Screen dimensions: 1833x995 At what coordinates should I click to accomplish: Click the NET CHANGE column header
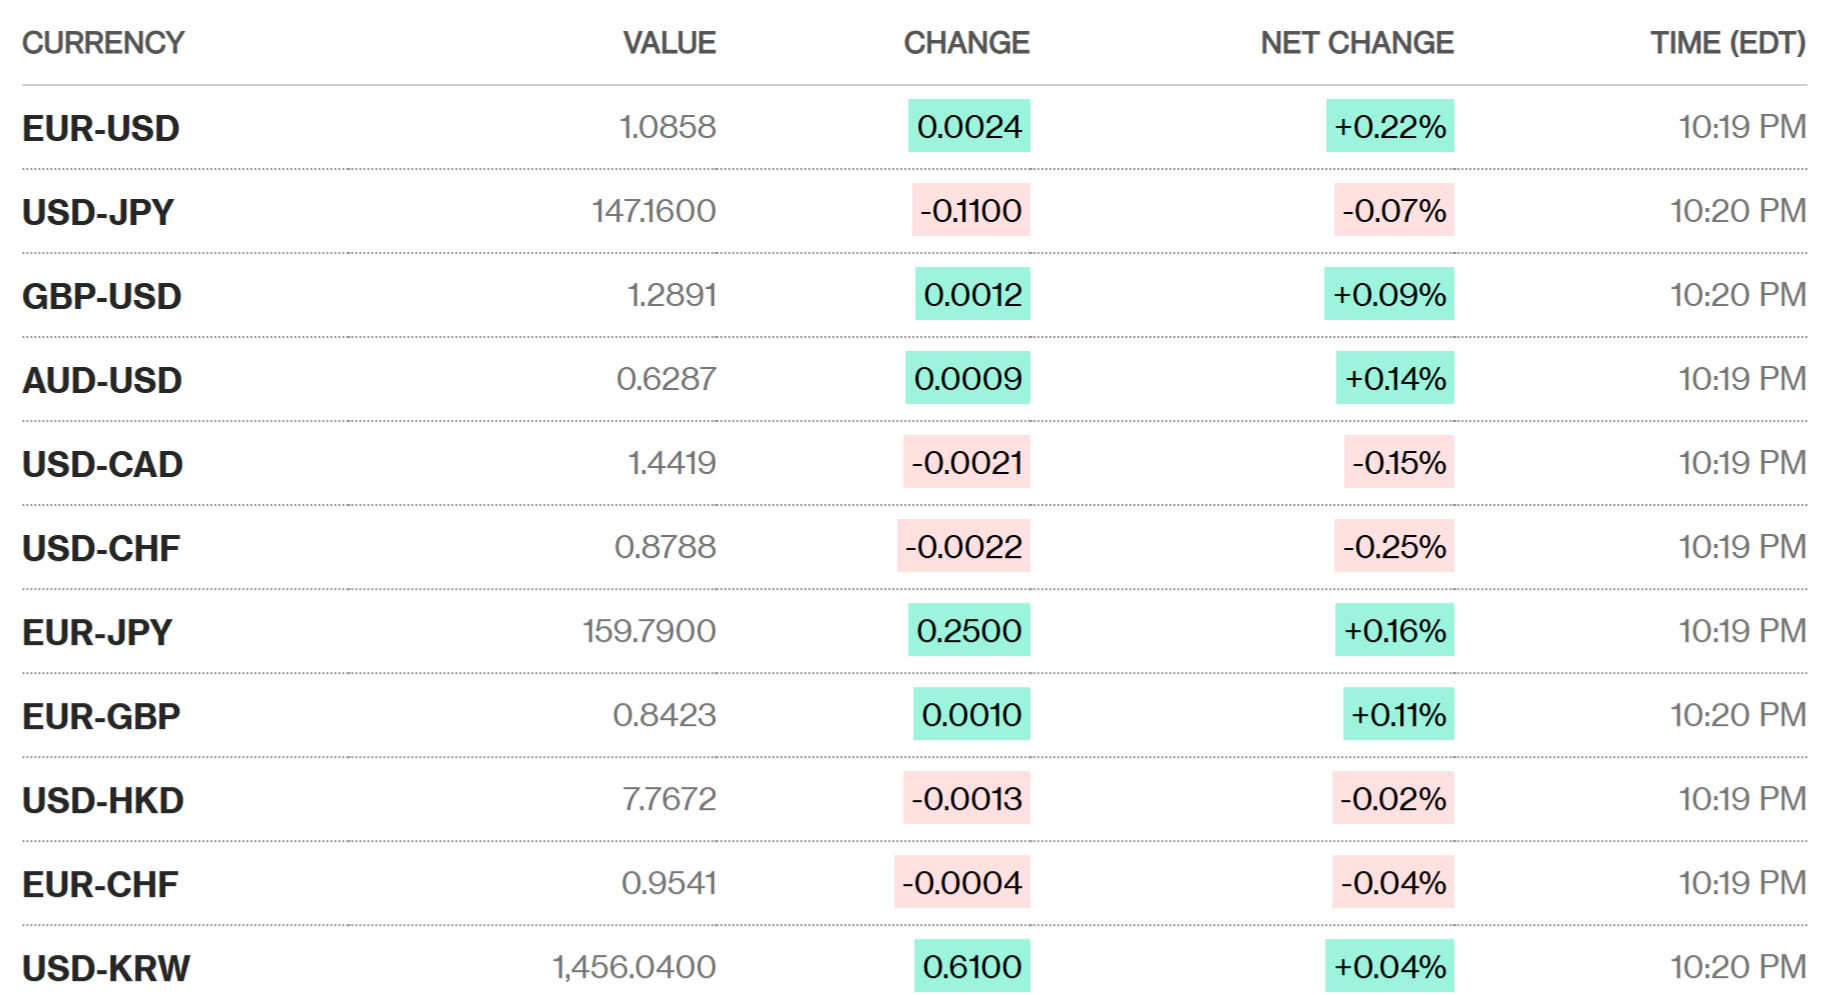pos(1356,43)
